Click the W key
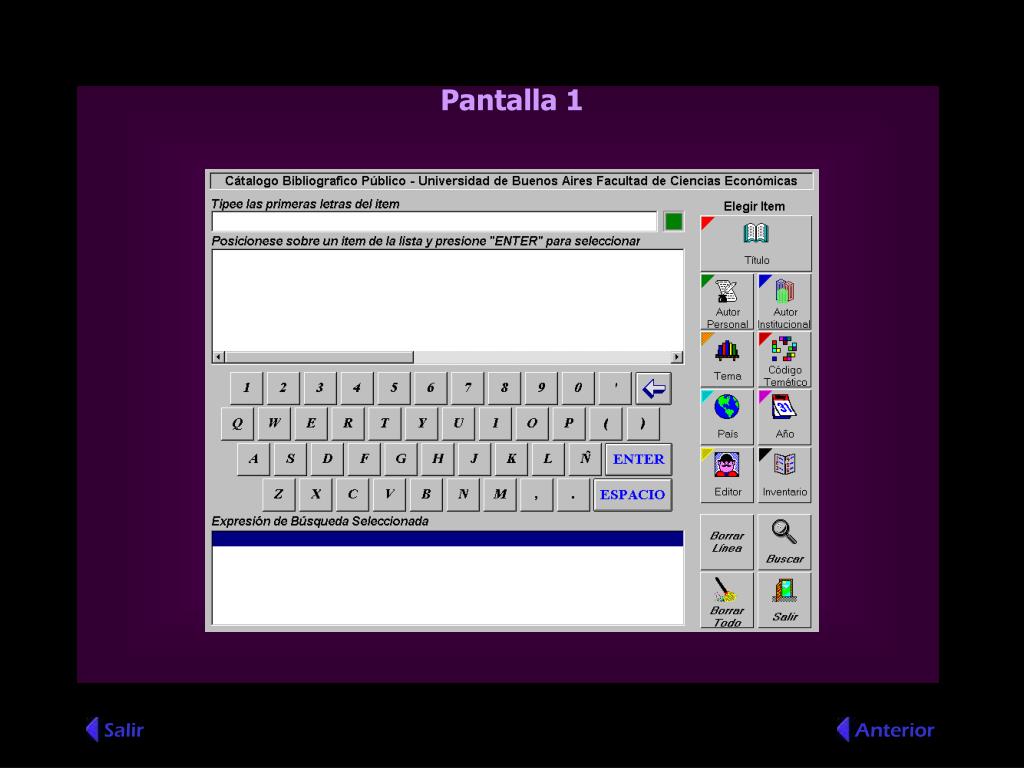This screenshot has height=768, width=1024. pos(274,424)
